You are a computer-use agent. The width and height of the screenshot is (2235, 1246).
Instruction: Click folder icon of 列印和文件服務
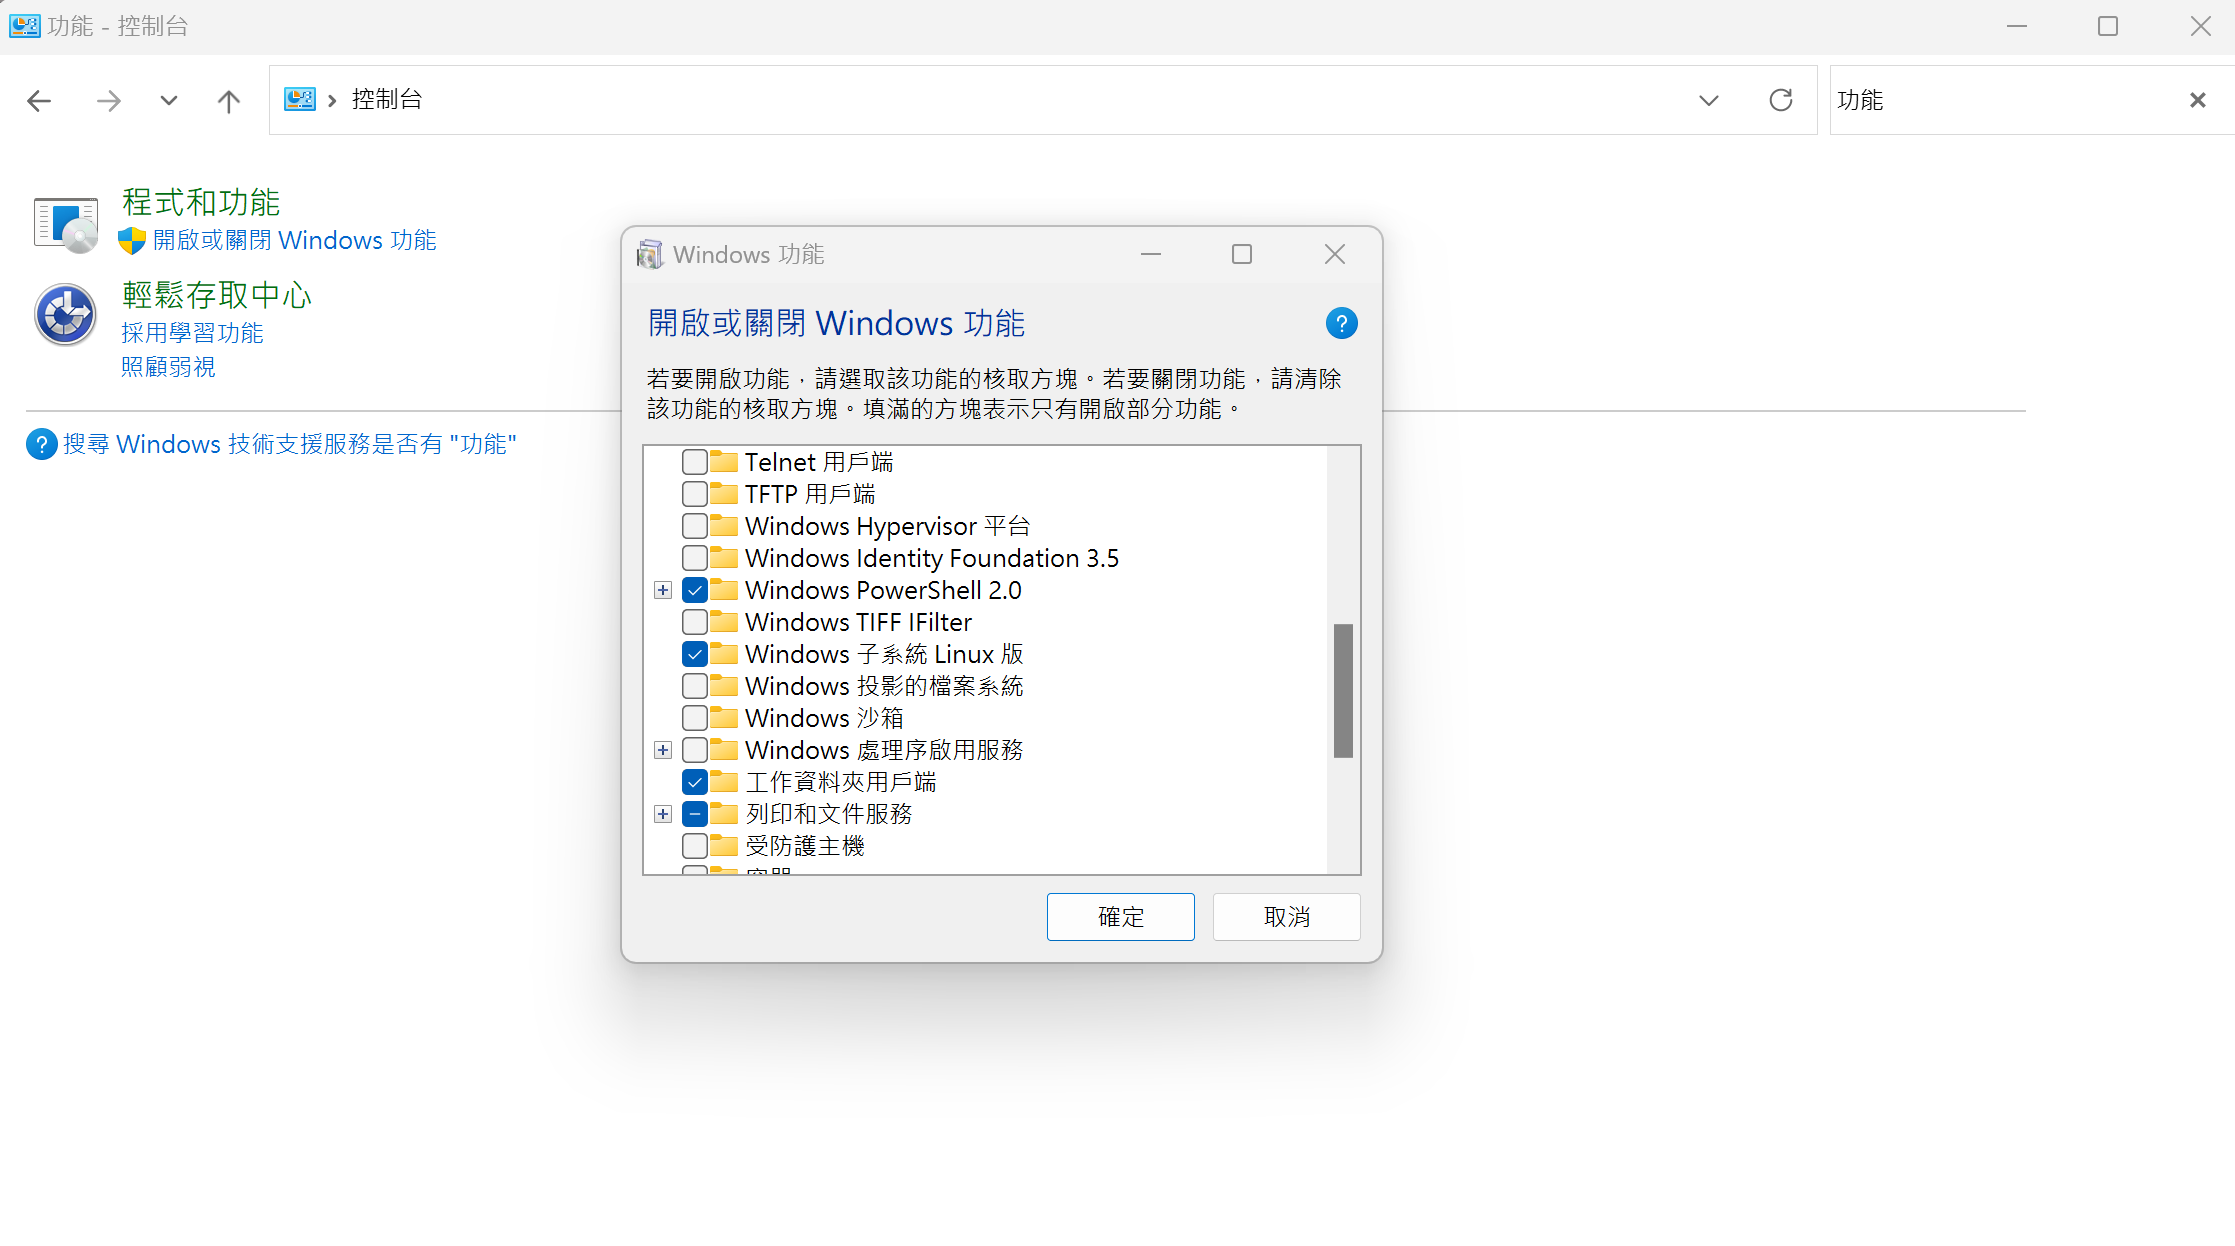coord(724,814)
